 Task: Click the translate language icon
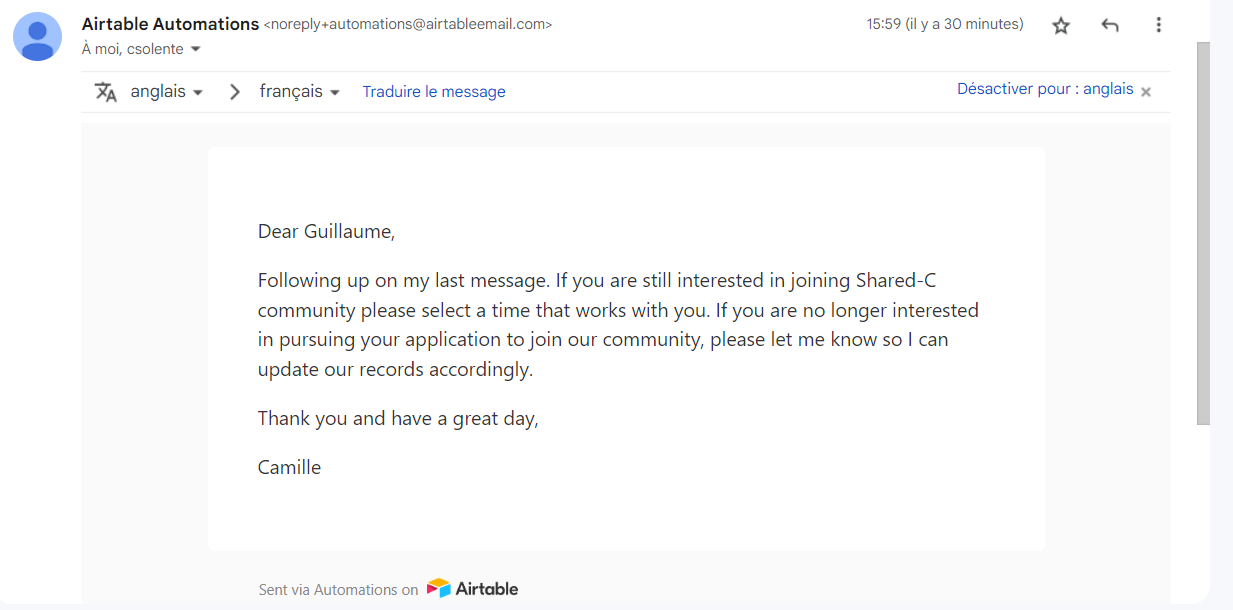coord(106,92)
